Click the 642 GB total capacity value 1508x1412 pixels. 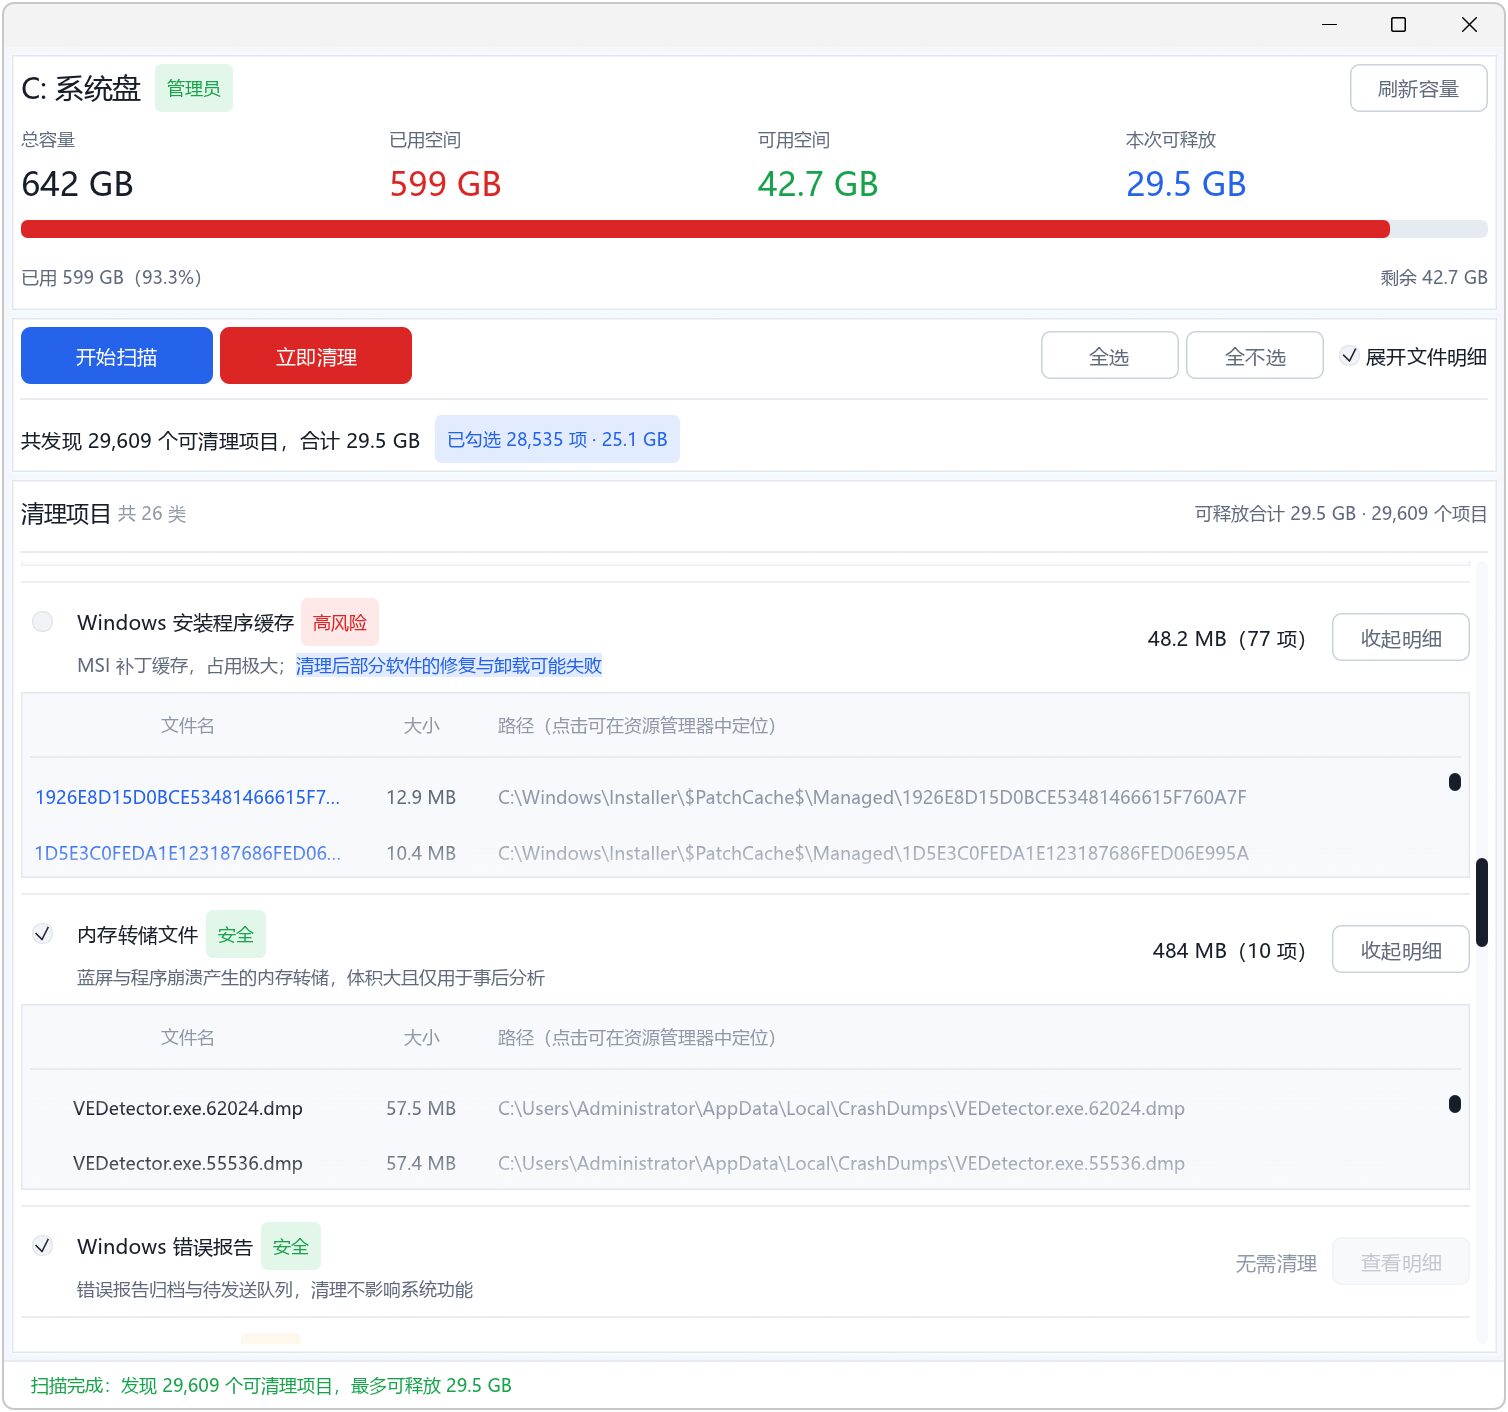[x=77, y=184]
